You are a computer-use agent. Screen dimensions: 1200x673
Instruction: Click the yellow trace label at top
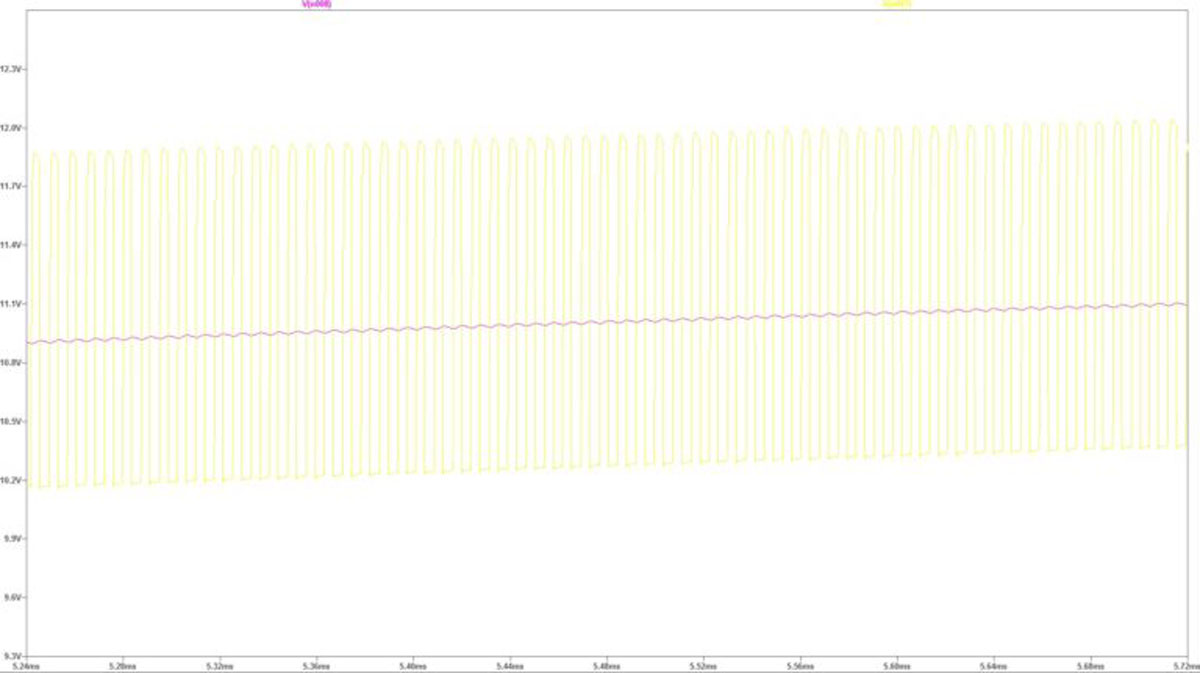click(x=895, y=5)
